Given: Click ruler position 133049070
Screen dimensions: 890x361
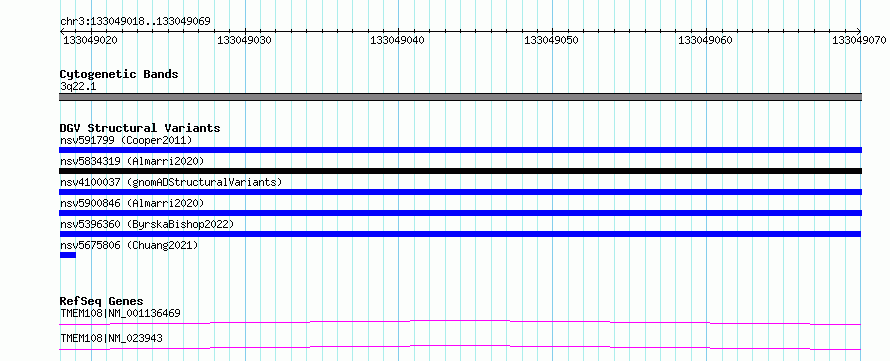Looking at the screenshot, I should [859, 40].
